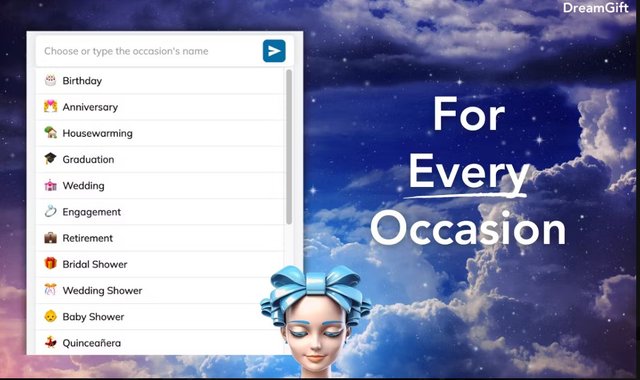Click the briefcase icon beside Retirement

tap(50, 238)
